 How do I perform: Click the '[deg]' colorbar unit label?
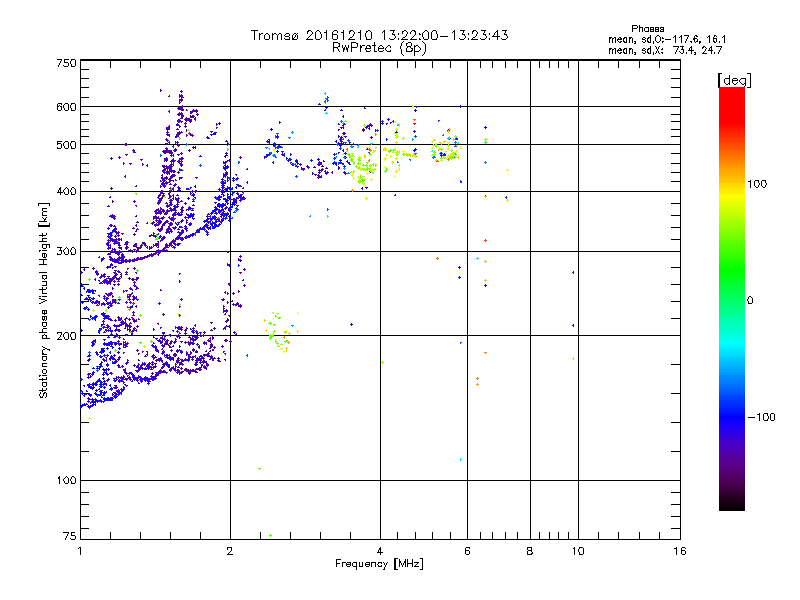tap(734, 80)
